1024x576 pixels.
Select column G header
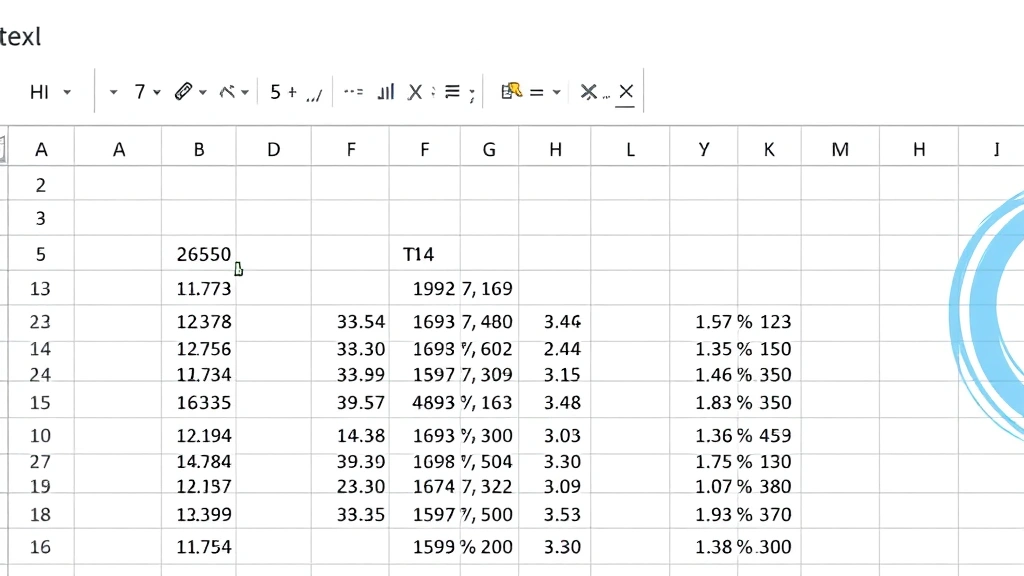489,150
